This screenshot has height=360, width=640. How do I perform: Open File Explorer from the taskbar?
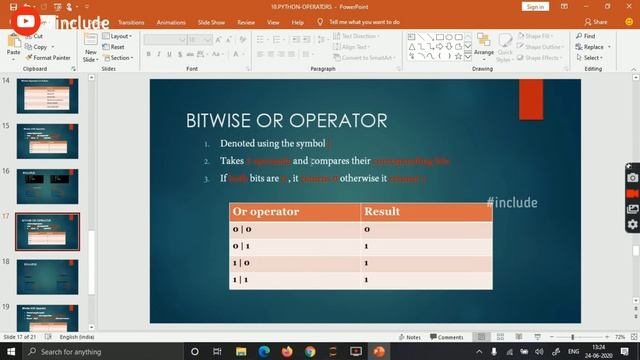click(x=241, y=351)
